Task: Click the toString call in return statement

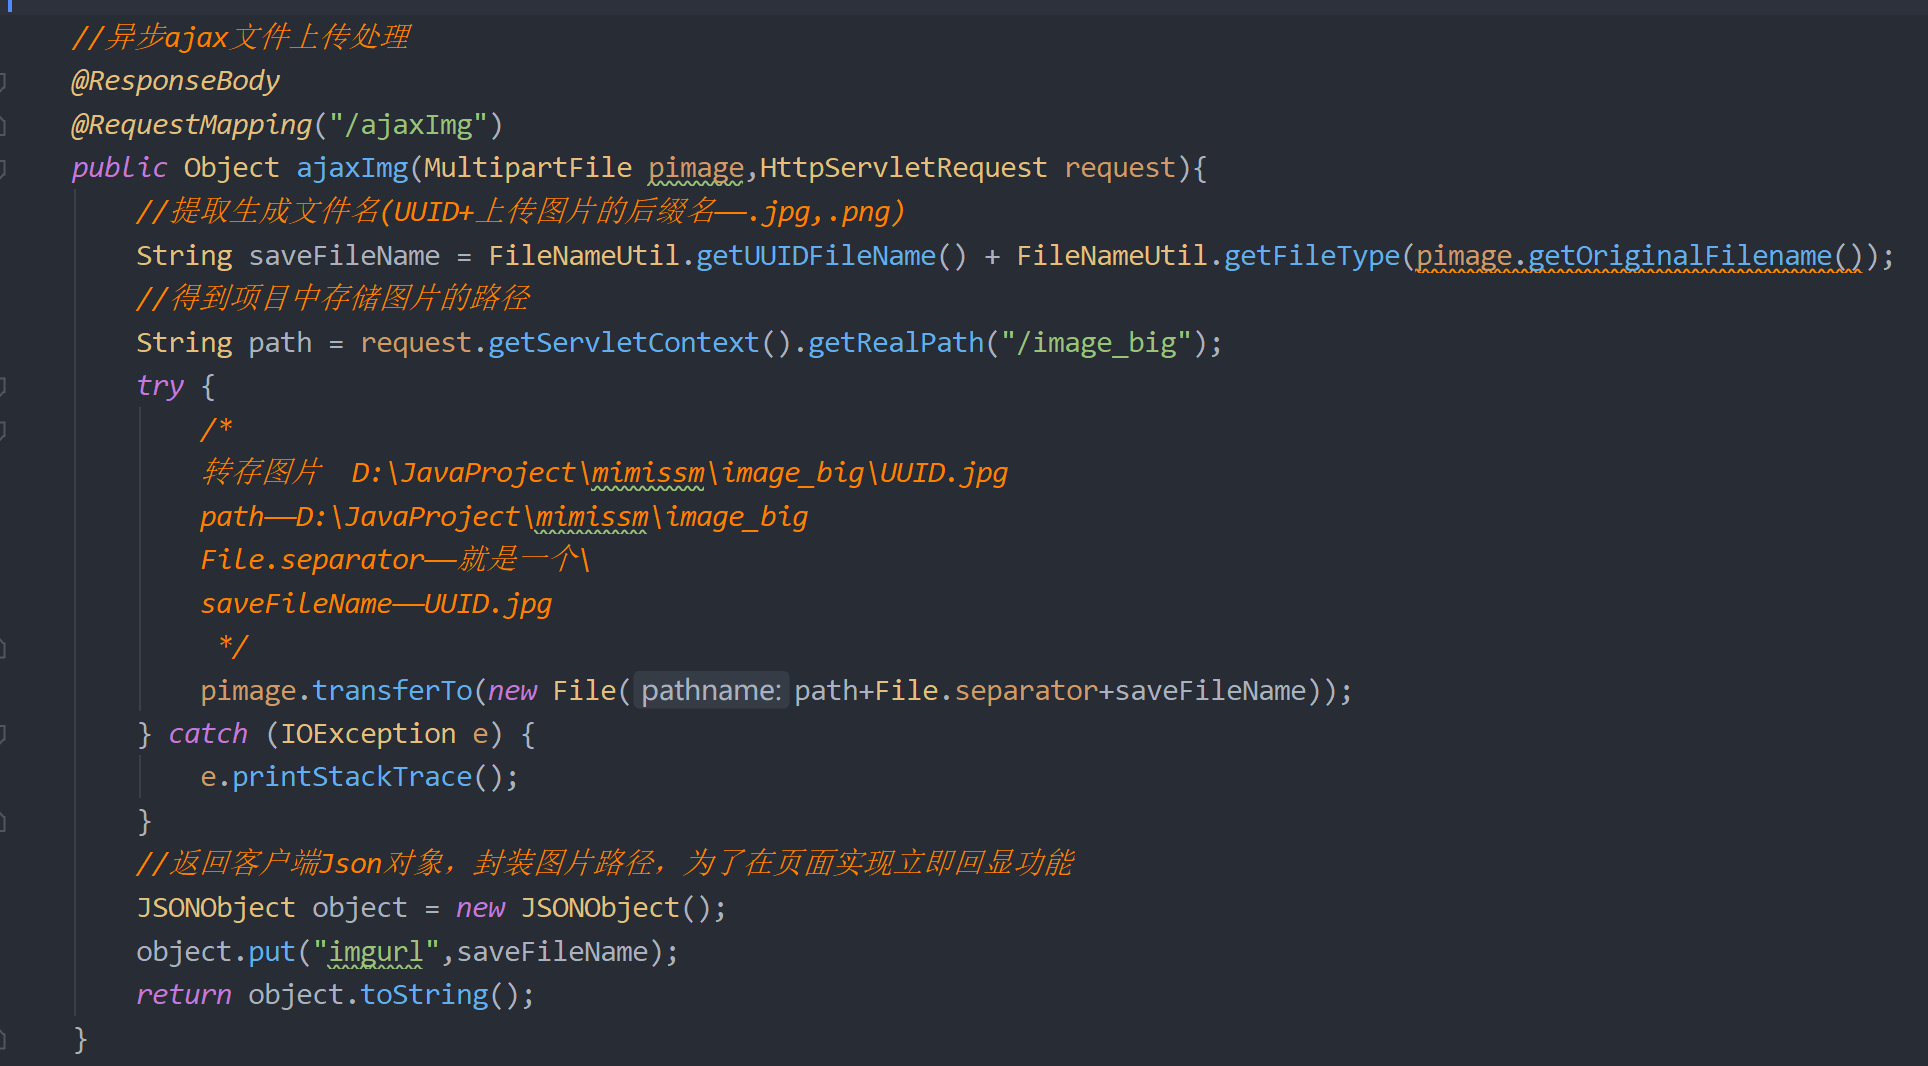Action: point(424,995)
